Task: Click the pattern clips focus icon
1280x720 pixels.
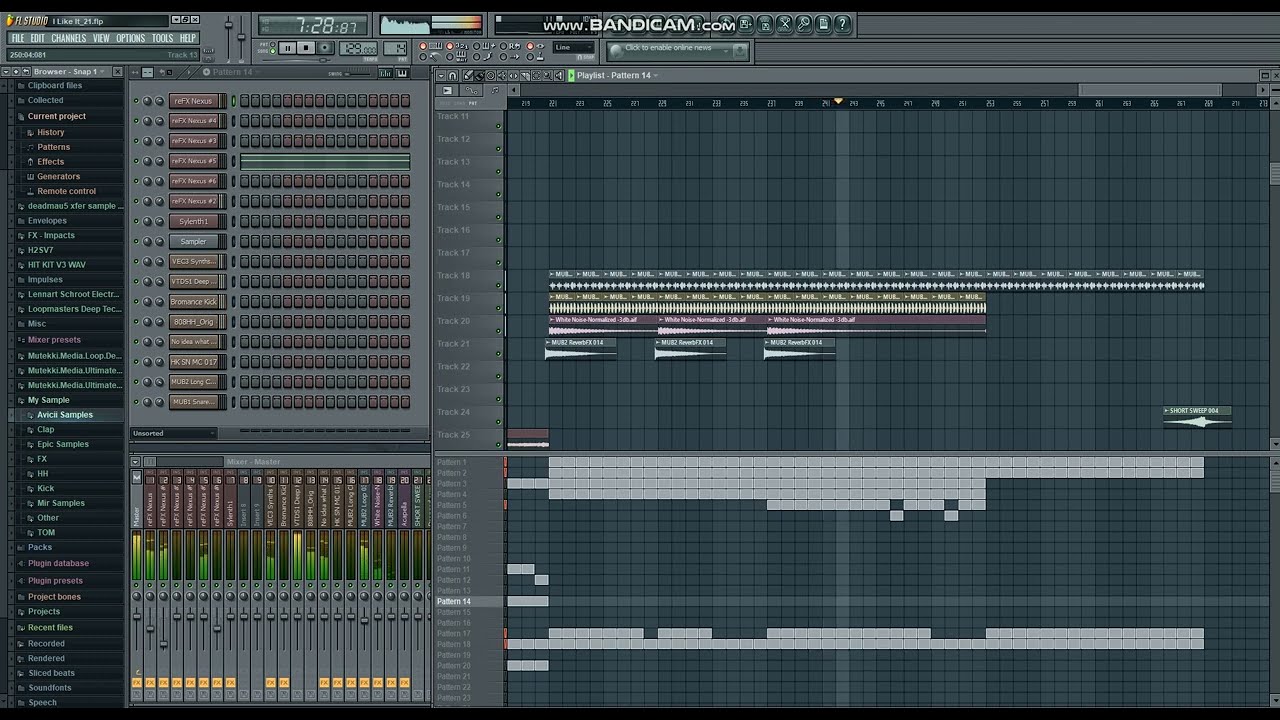Action: click(x=495, y=91)
